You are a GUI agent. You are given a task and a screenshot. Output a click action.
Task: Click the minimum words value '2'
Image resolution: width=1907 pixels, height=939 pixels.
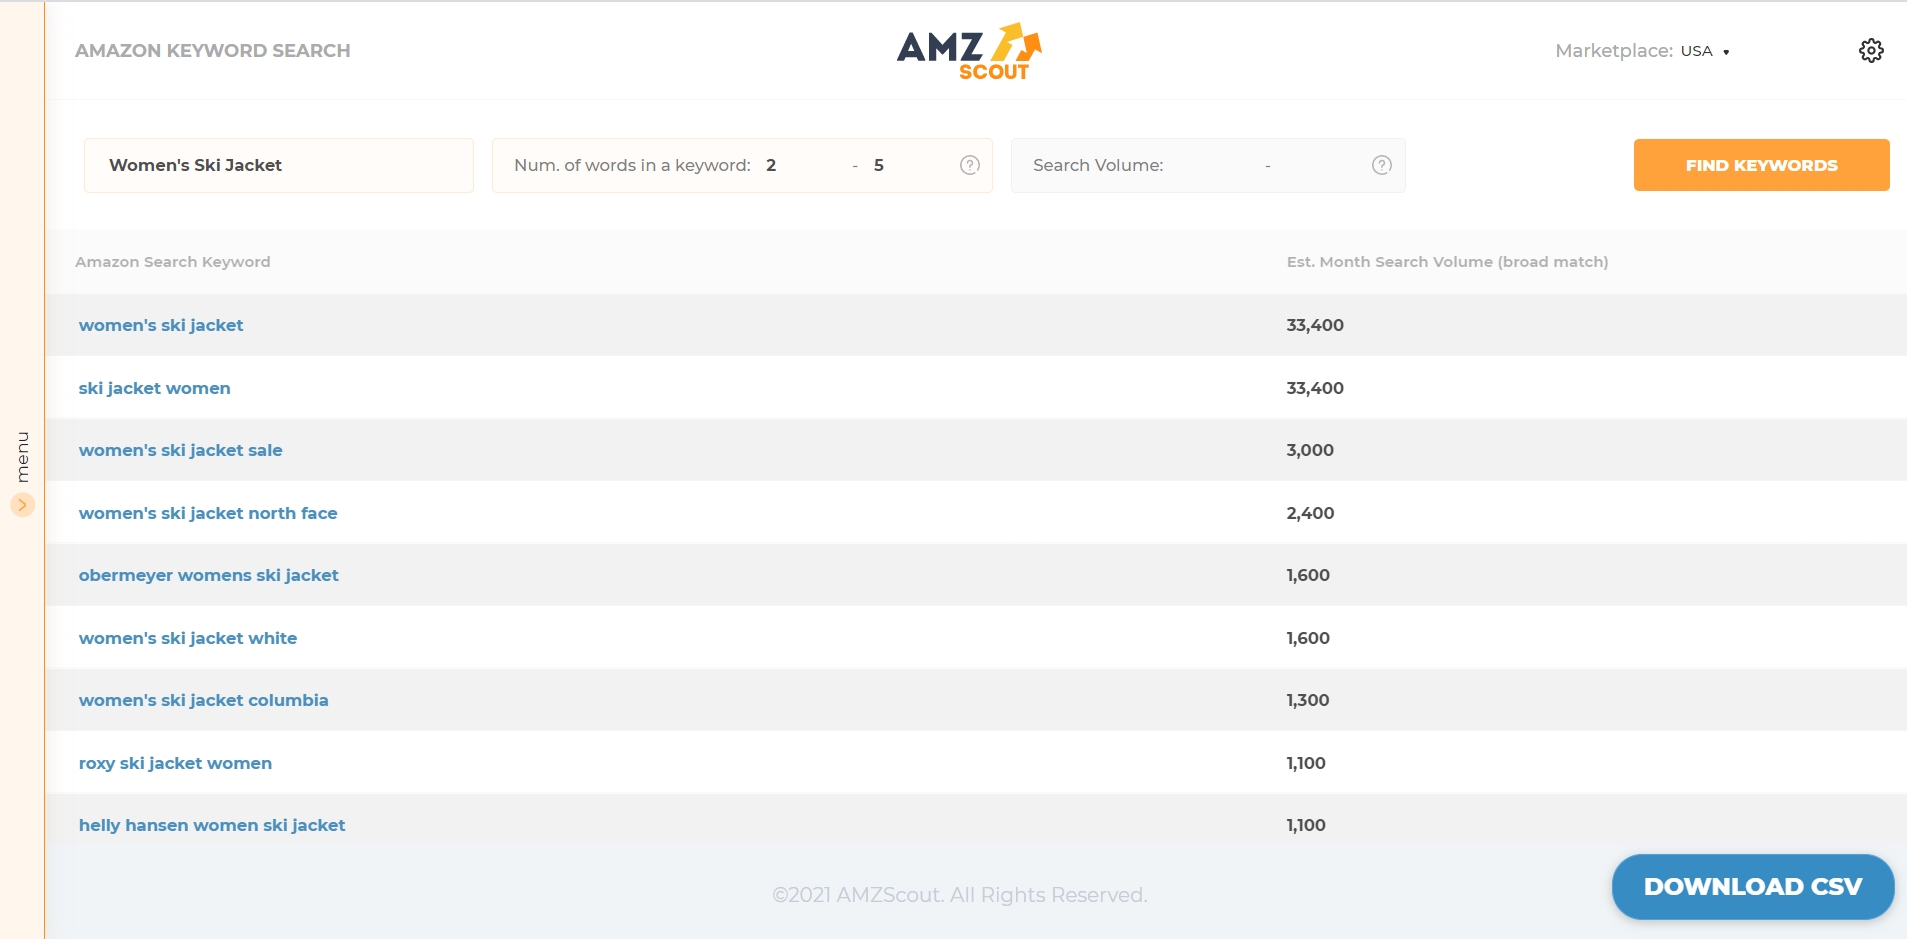772,165
